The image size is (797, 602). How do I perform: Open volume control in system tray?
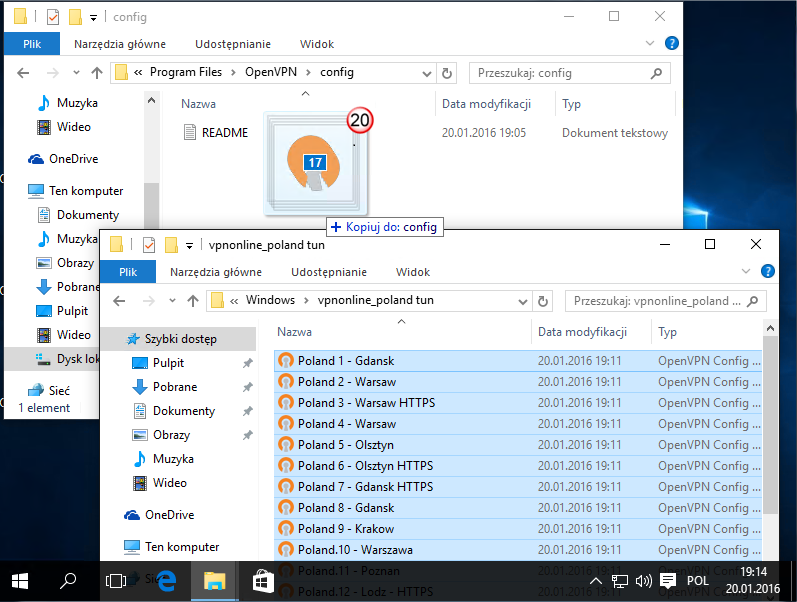(643, 581)
